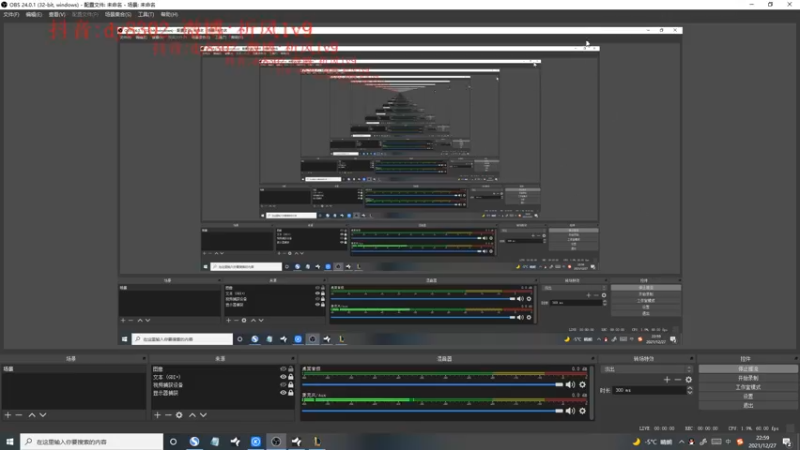
Task: Toggle lock on Display Capture source
Action: coord(291,393)
